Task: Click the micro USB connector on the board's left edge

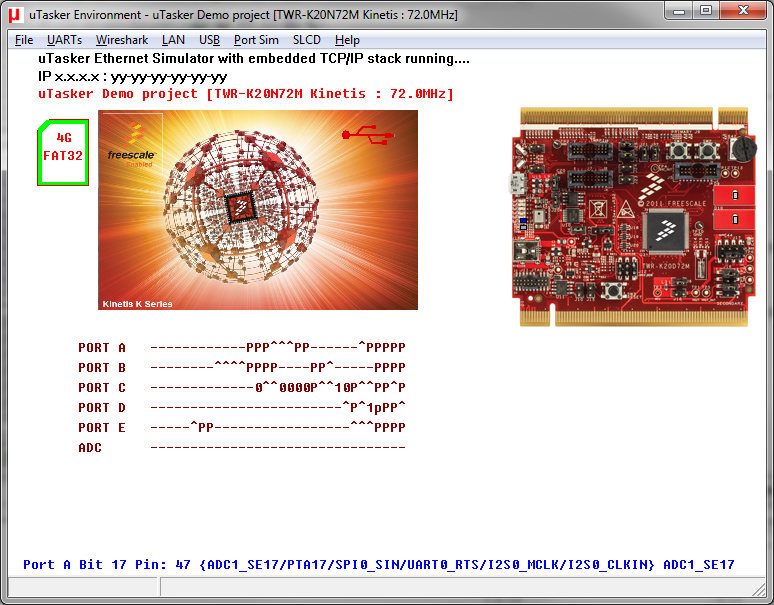Action: point(517,183)
